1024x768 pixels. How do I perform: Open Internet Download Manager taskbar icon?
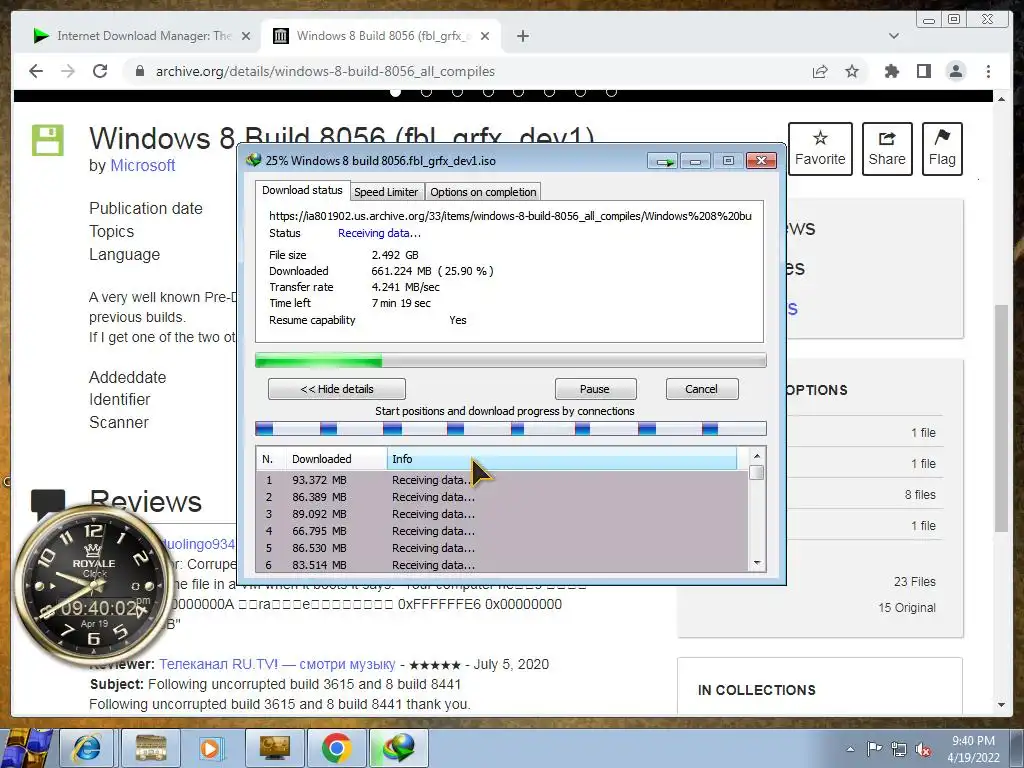click(x=398, y=748)
